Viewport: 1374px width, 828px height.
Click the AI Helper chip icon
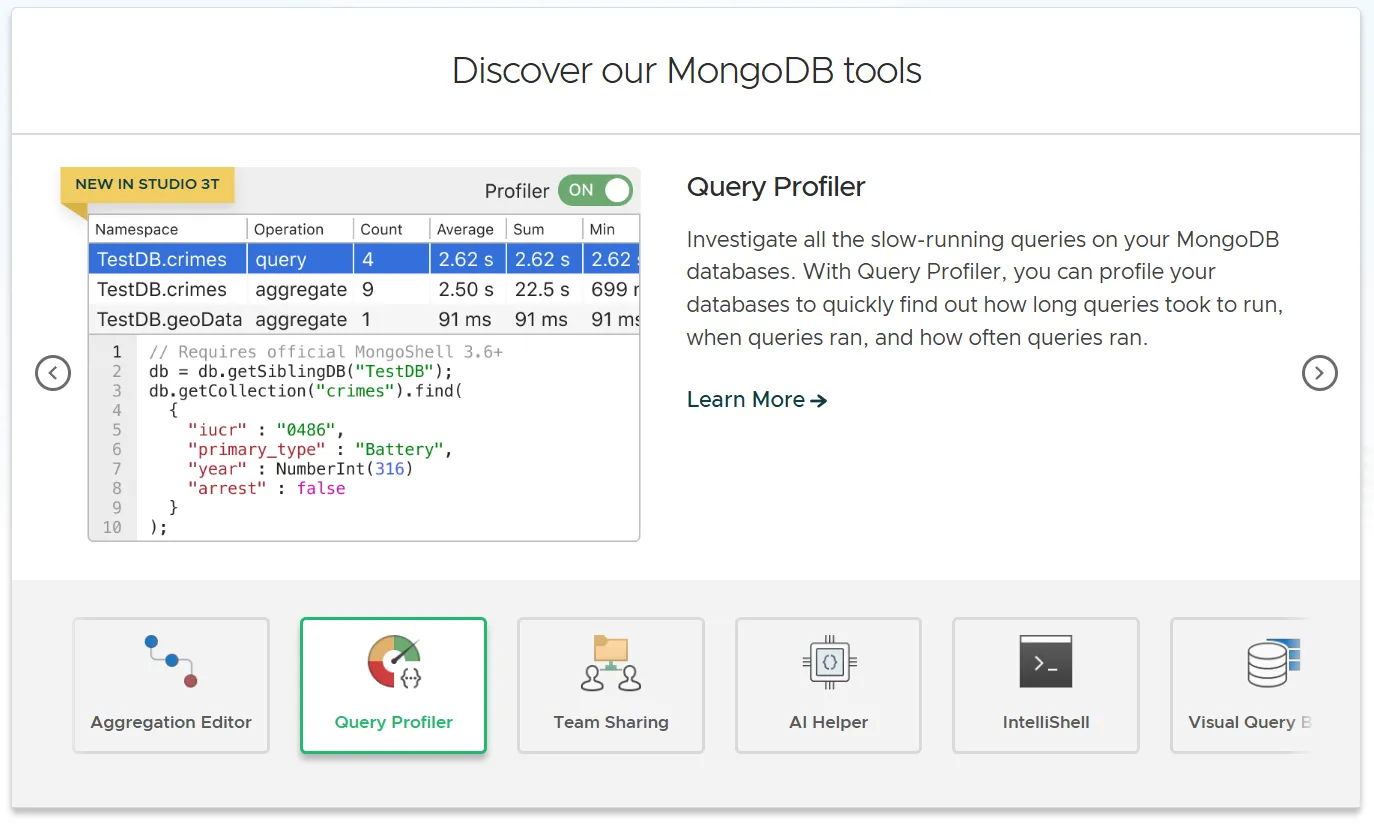pyautogui.click(x=829, y=662)
